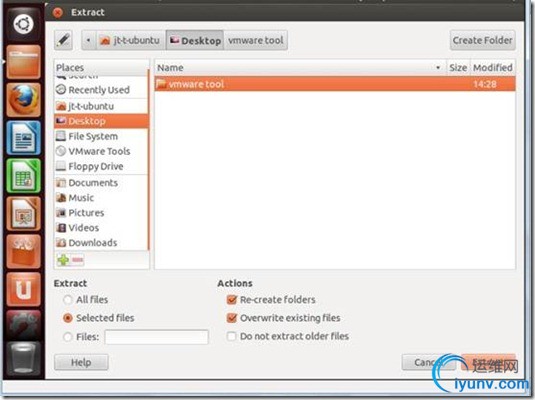Select vmware tool in the path bar
535x400 pixels.
[256, 40]
